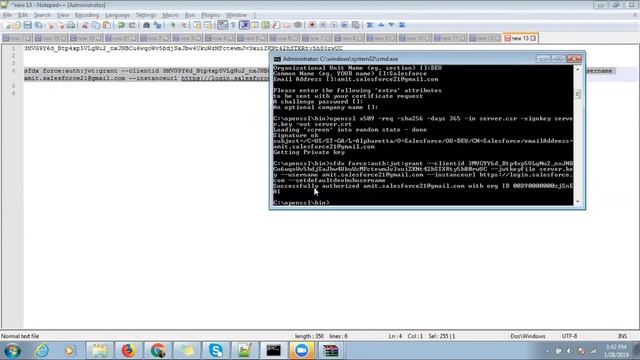Undo last edit with the Undo icon
This screenshot has height=360, width=640.
(x=121, y=25)
